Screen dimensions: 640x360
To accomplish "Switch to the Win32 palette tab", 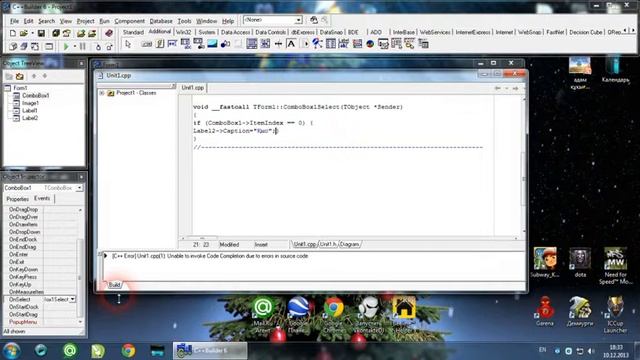I will coord(184,32).
